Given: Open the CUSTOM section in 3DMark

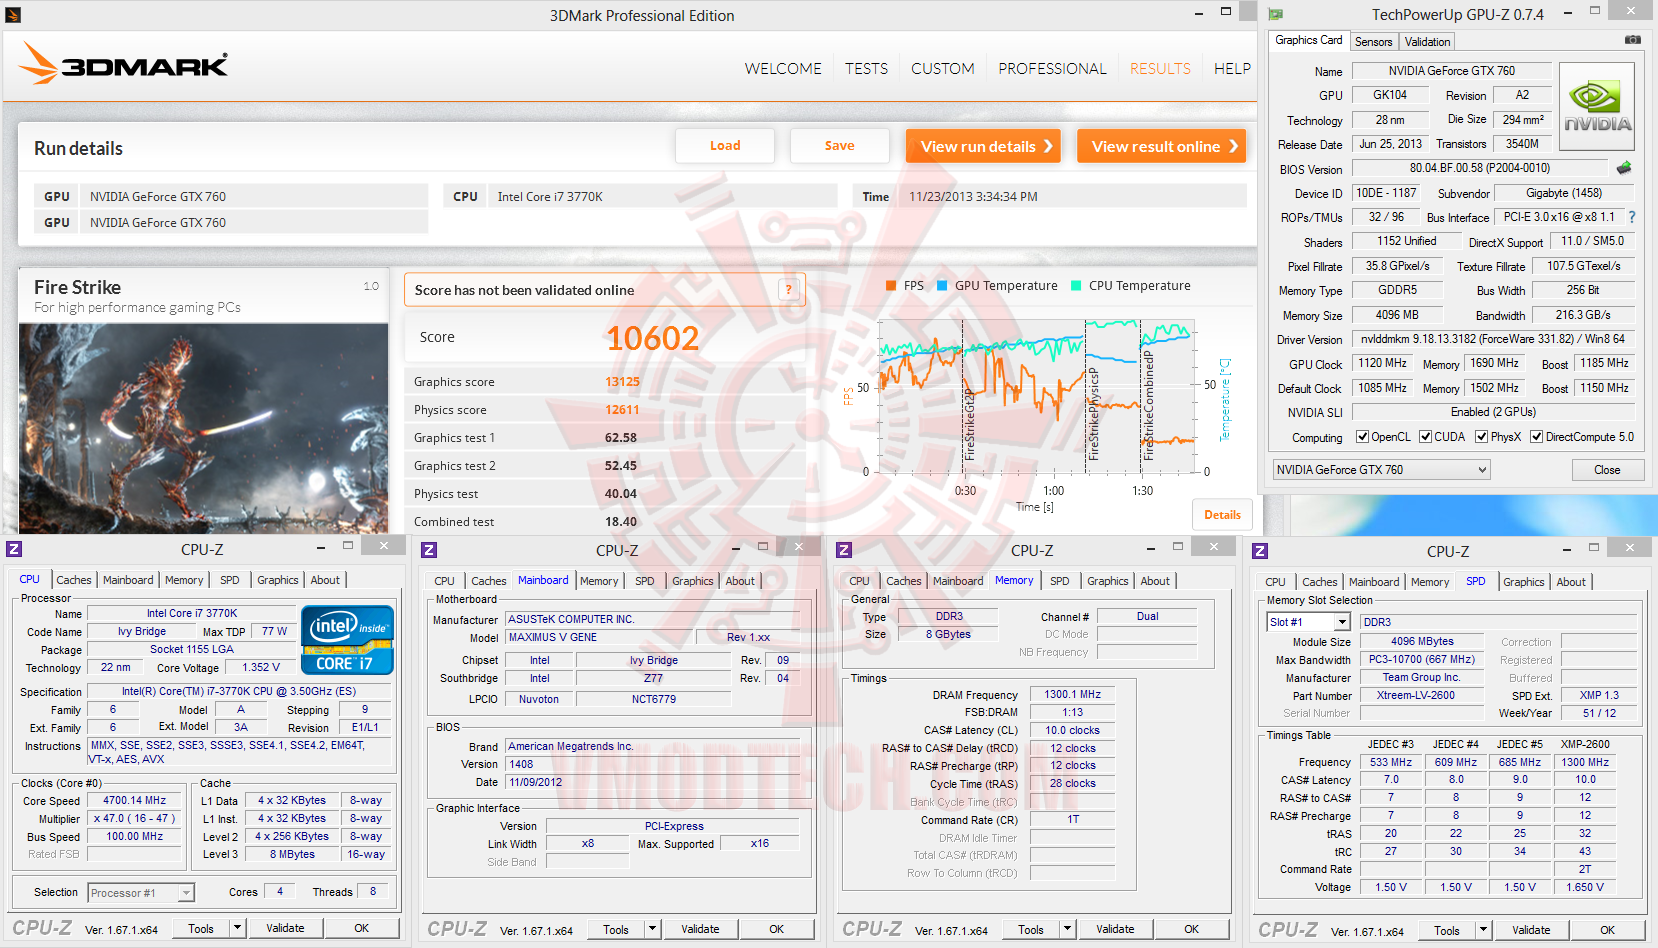Looking at the screenshot, I should coord(942,68).
